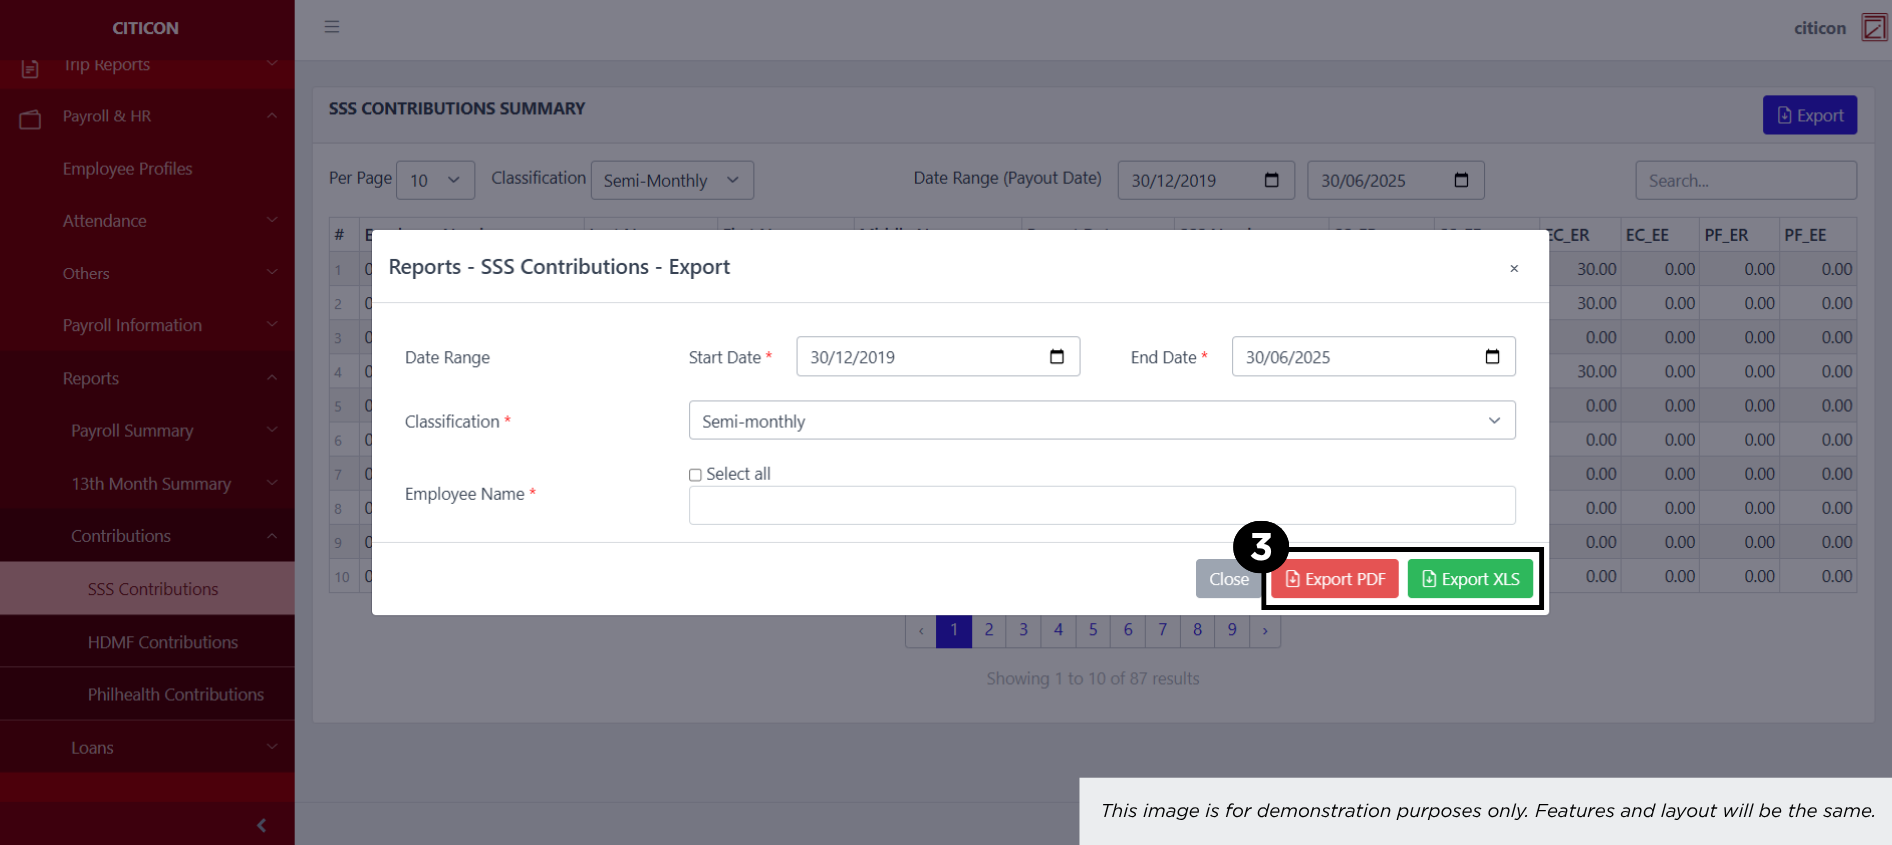This screenshot has width=1892, height=845.
Task: Collapse the sidebar with bottom arrow
Action: coord(262,825)
